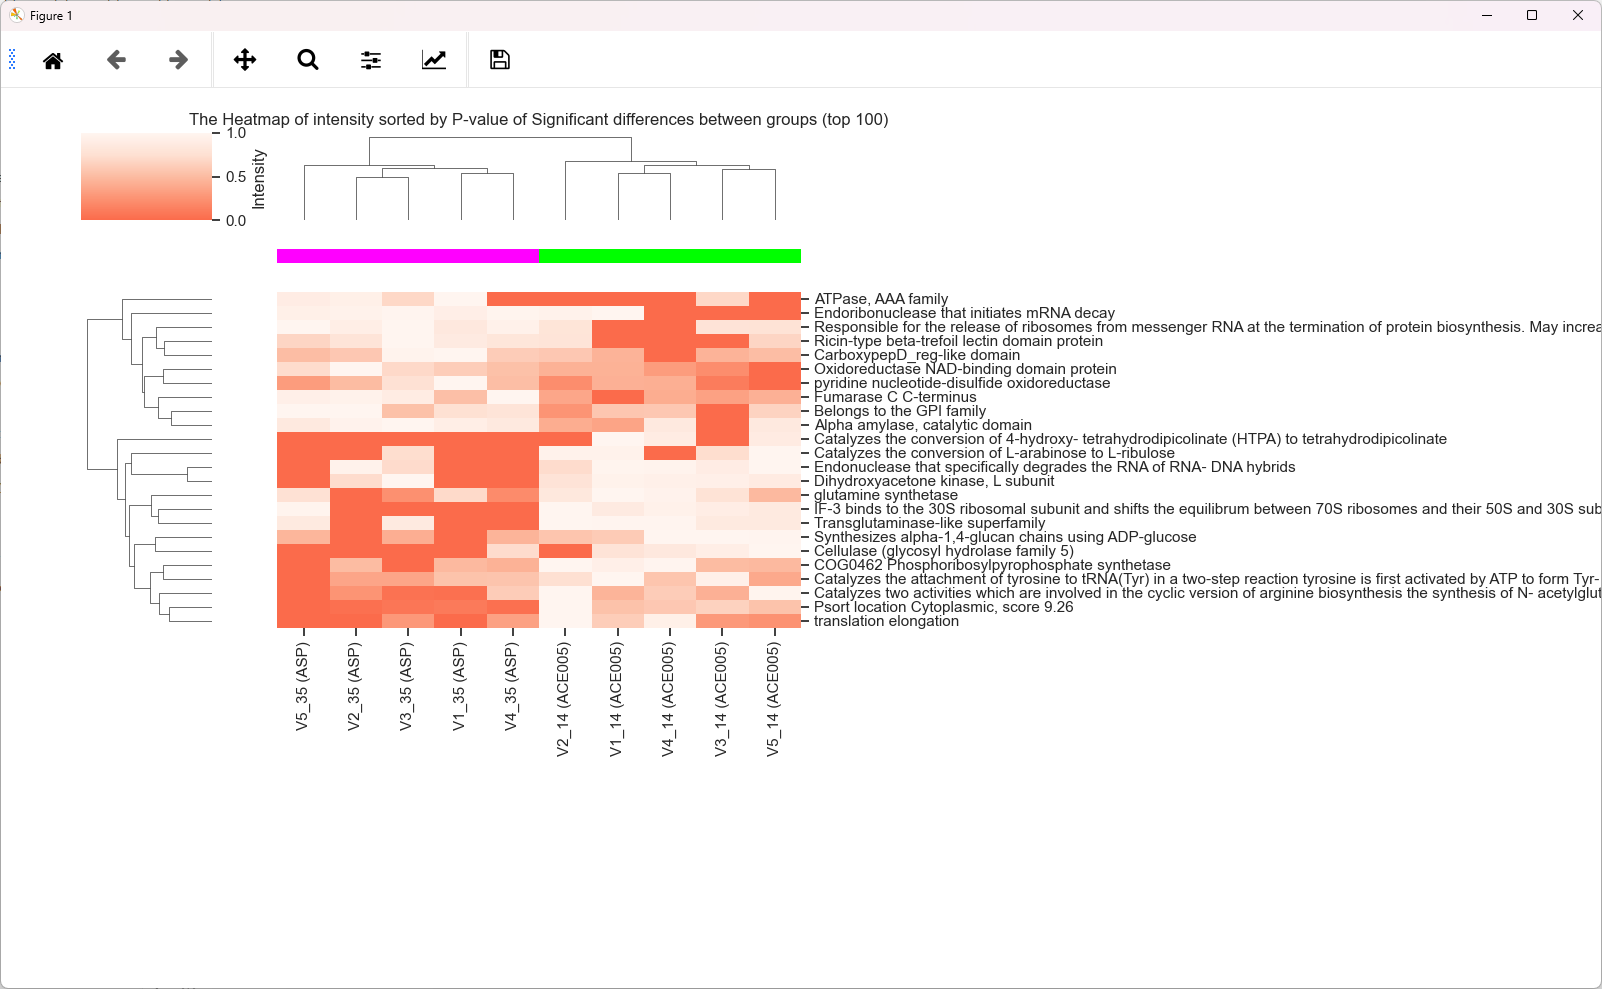Click the V1_14 (ACE005) column label
The height and width of the screenshot is (989, 1602).
[617, 699]
